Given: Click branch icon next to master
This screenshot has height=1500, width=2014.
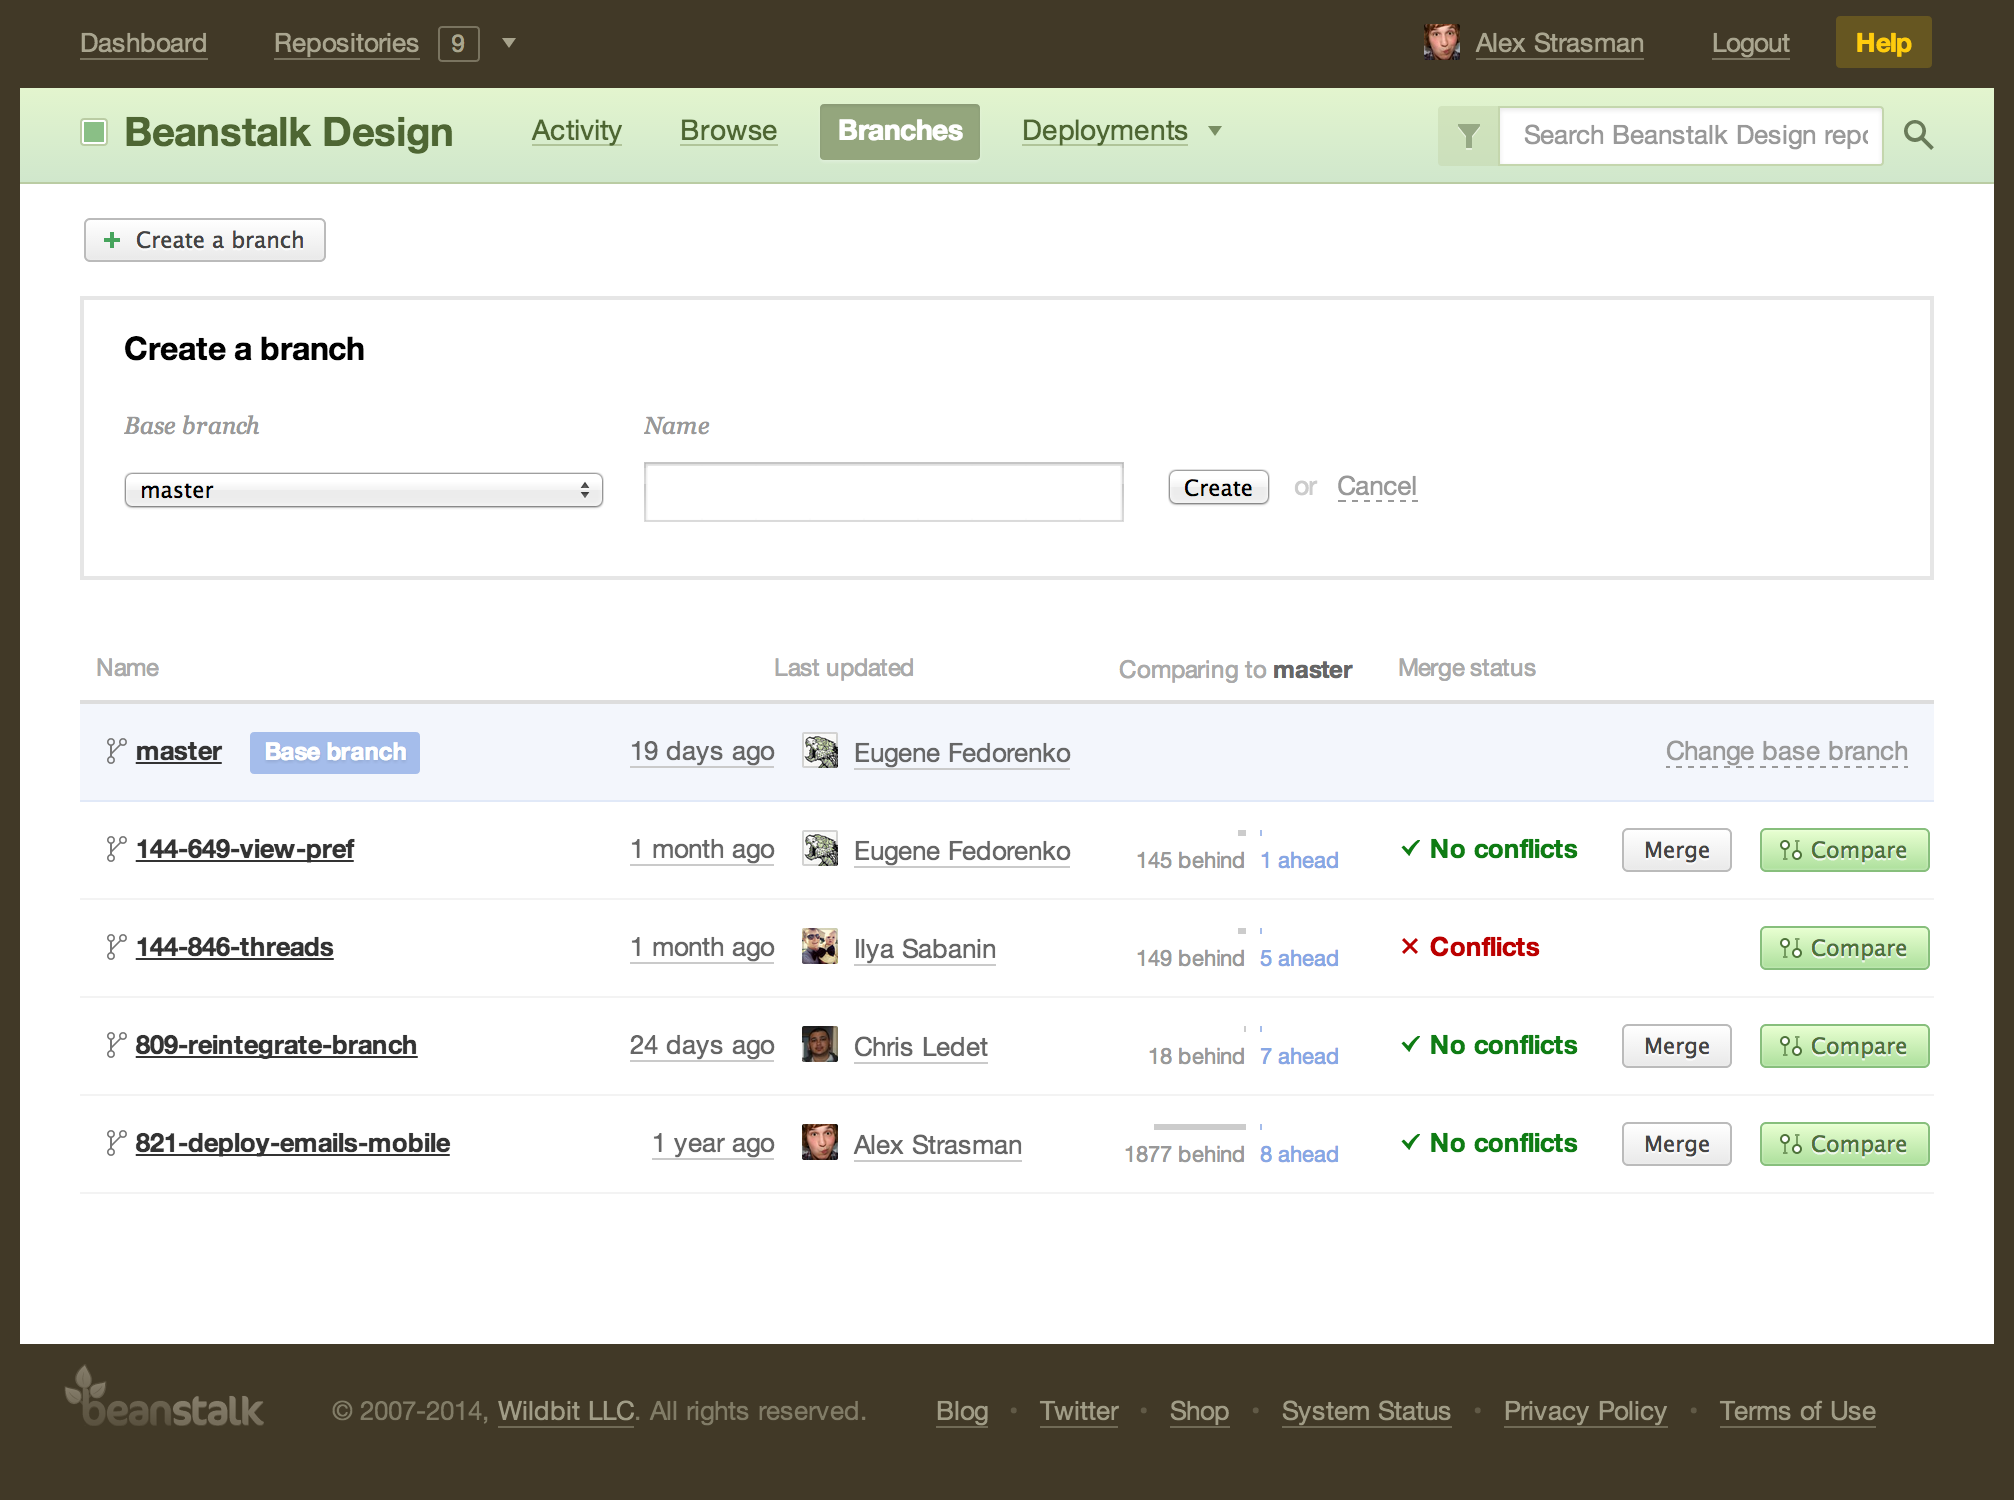Looking at the screenshot, I should 116,750.
